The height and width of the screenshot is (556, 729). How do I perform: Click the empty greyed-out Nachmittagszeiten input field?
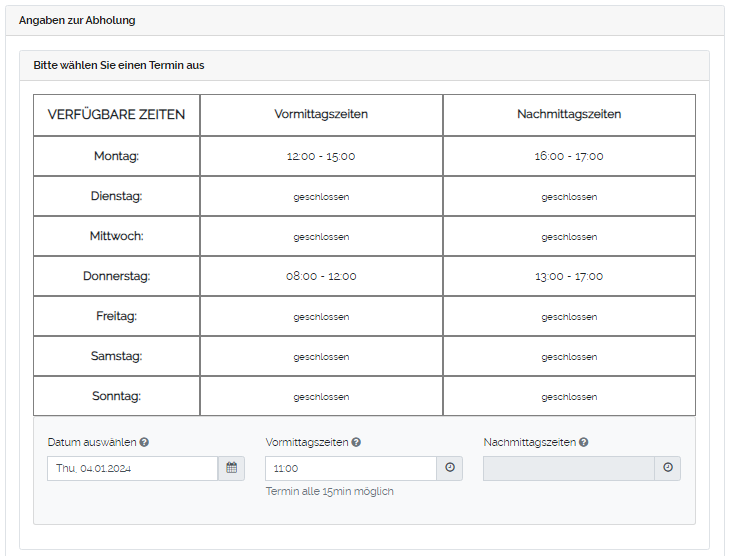[x=568, y=468]
